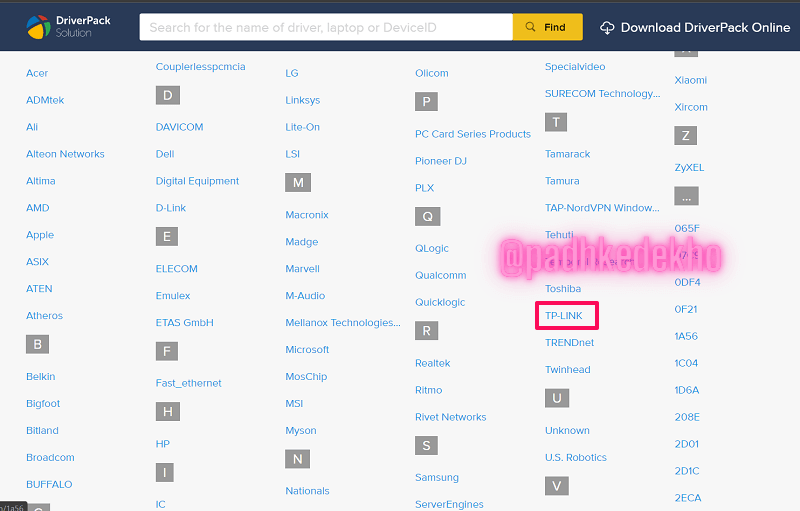Viewport: 800px width, 511px height.
Task: Open the Realtek drivers link
Action: (433, 363)
